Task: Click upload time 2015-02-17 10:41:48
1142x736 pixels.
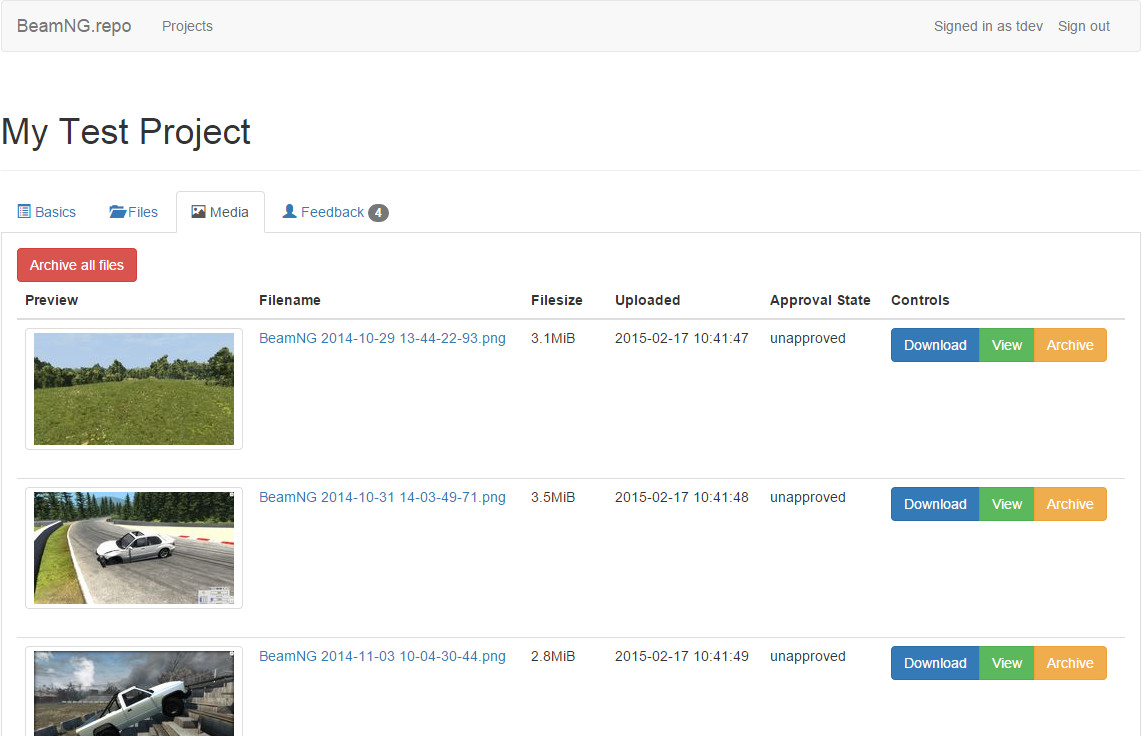Action: pos(682,497)
